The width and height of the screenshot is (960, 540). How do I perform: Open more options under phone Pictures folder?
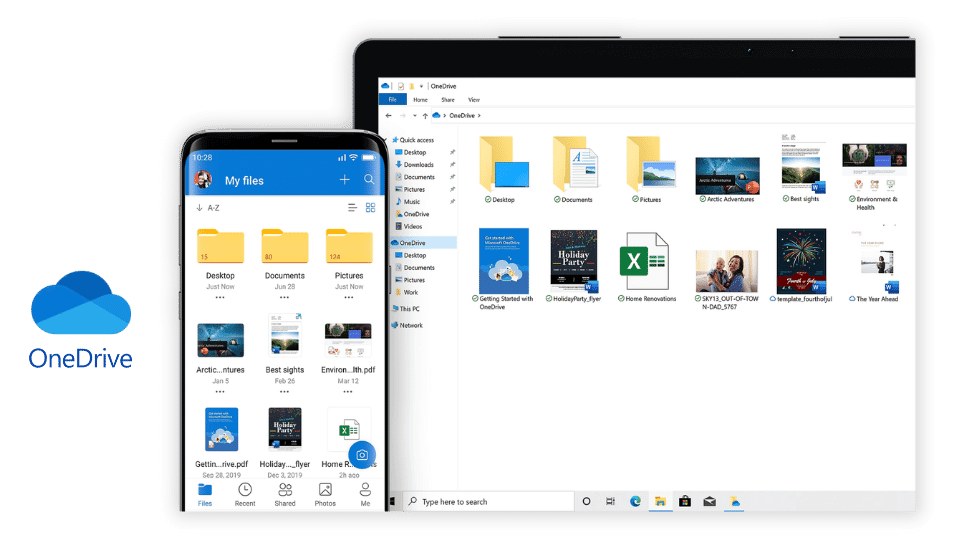point(348,298)
